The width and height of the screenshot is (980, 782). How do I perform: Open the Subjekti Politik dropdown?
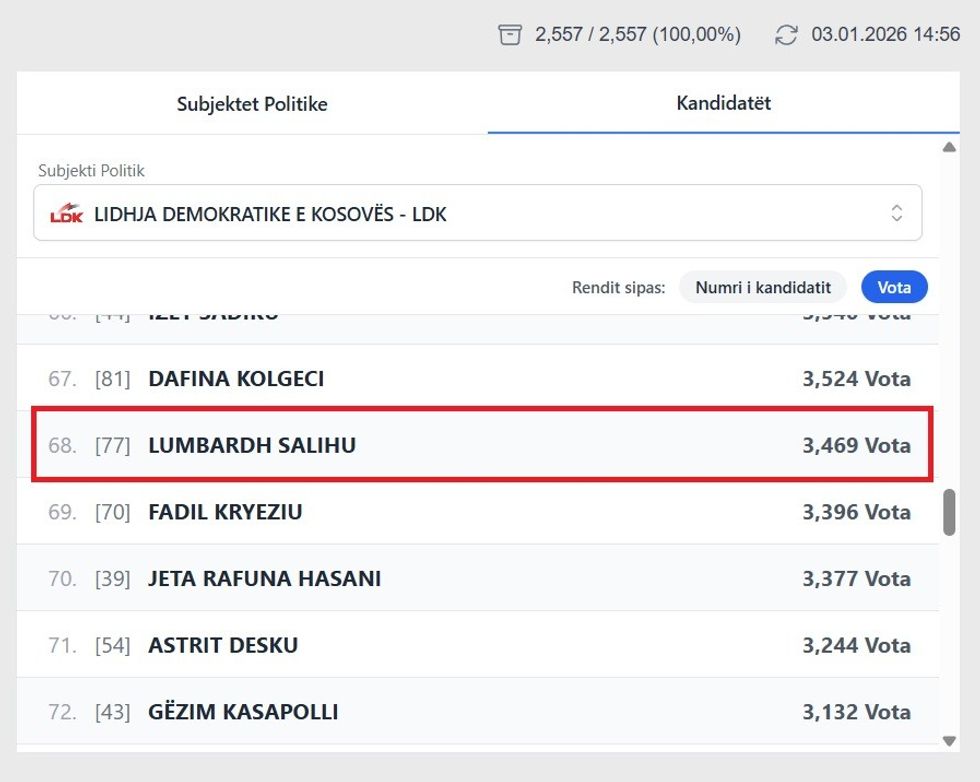pos(477,213)
